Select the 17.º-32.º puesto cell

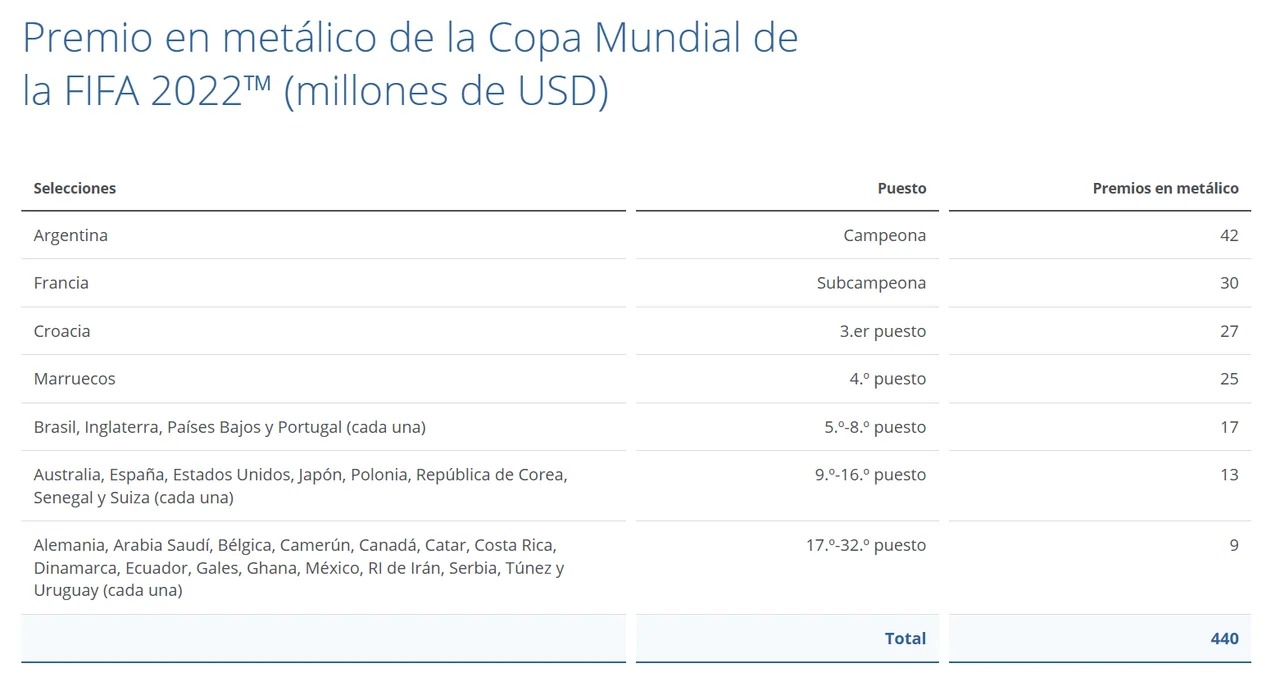click(x=866, y=545)
